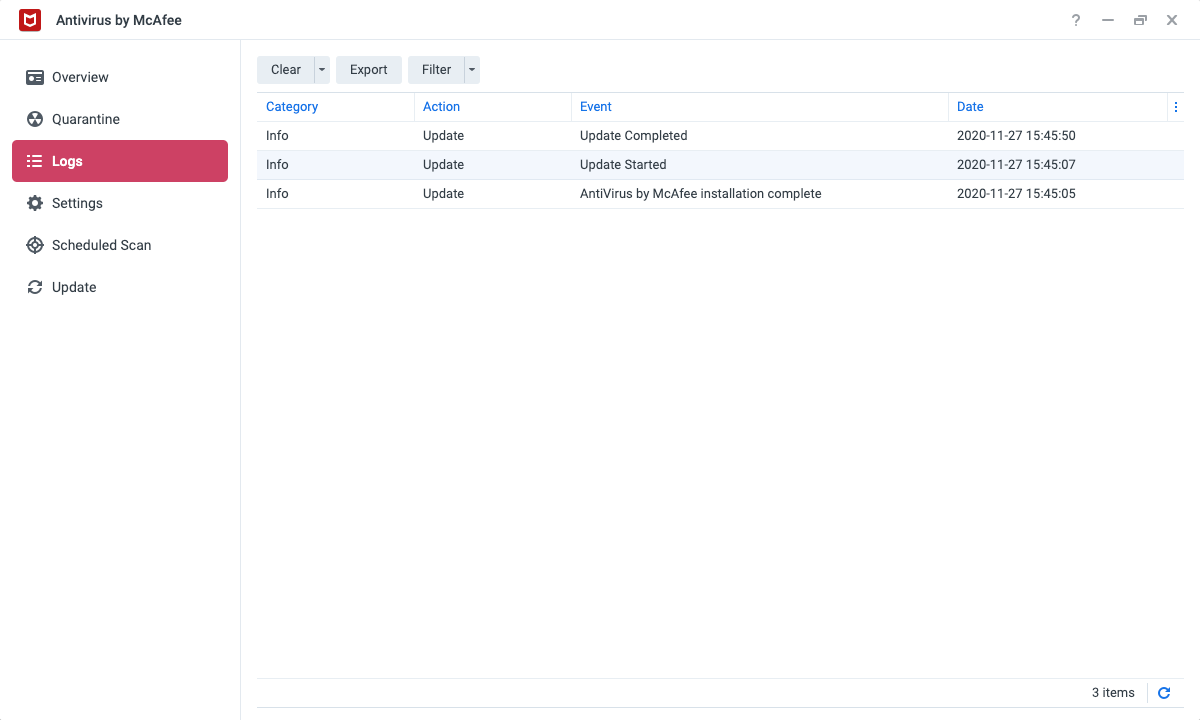Click the Quarantine radiation icon in sidebar
Image resolution: width=1200 pixels, height=720 pixels.
tap(35, 119)
